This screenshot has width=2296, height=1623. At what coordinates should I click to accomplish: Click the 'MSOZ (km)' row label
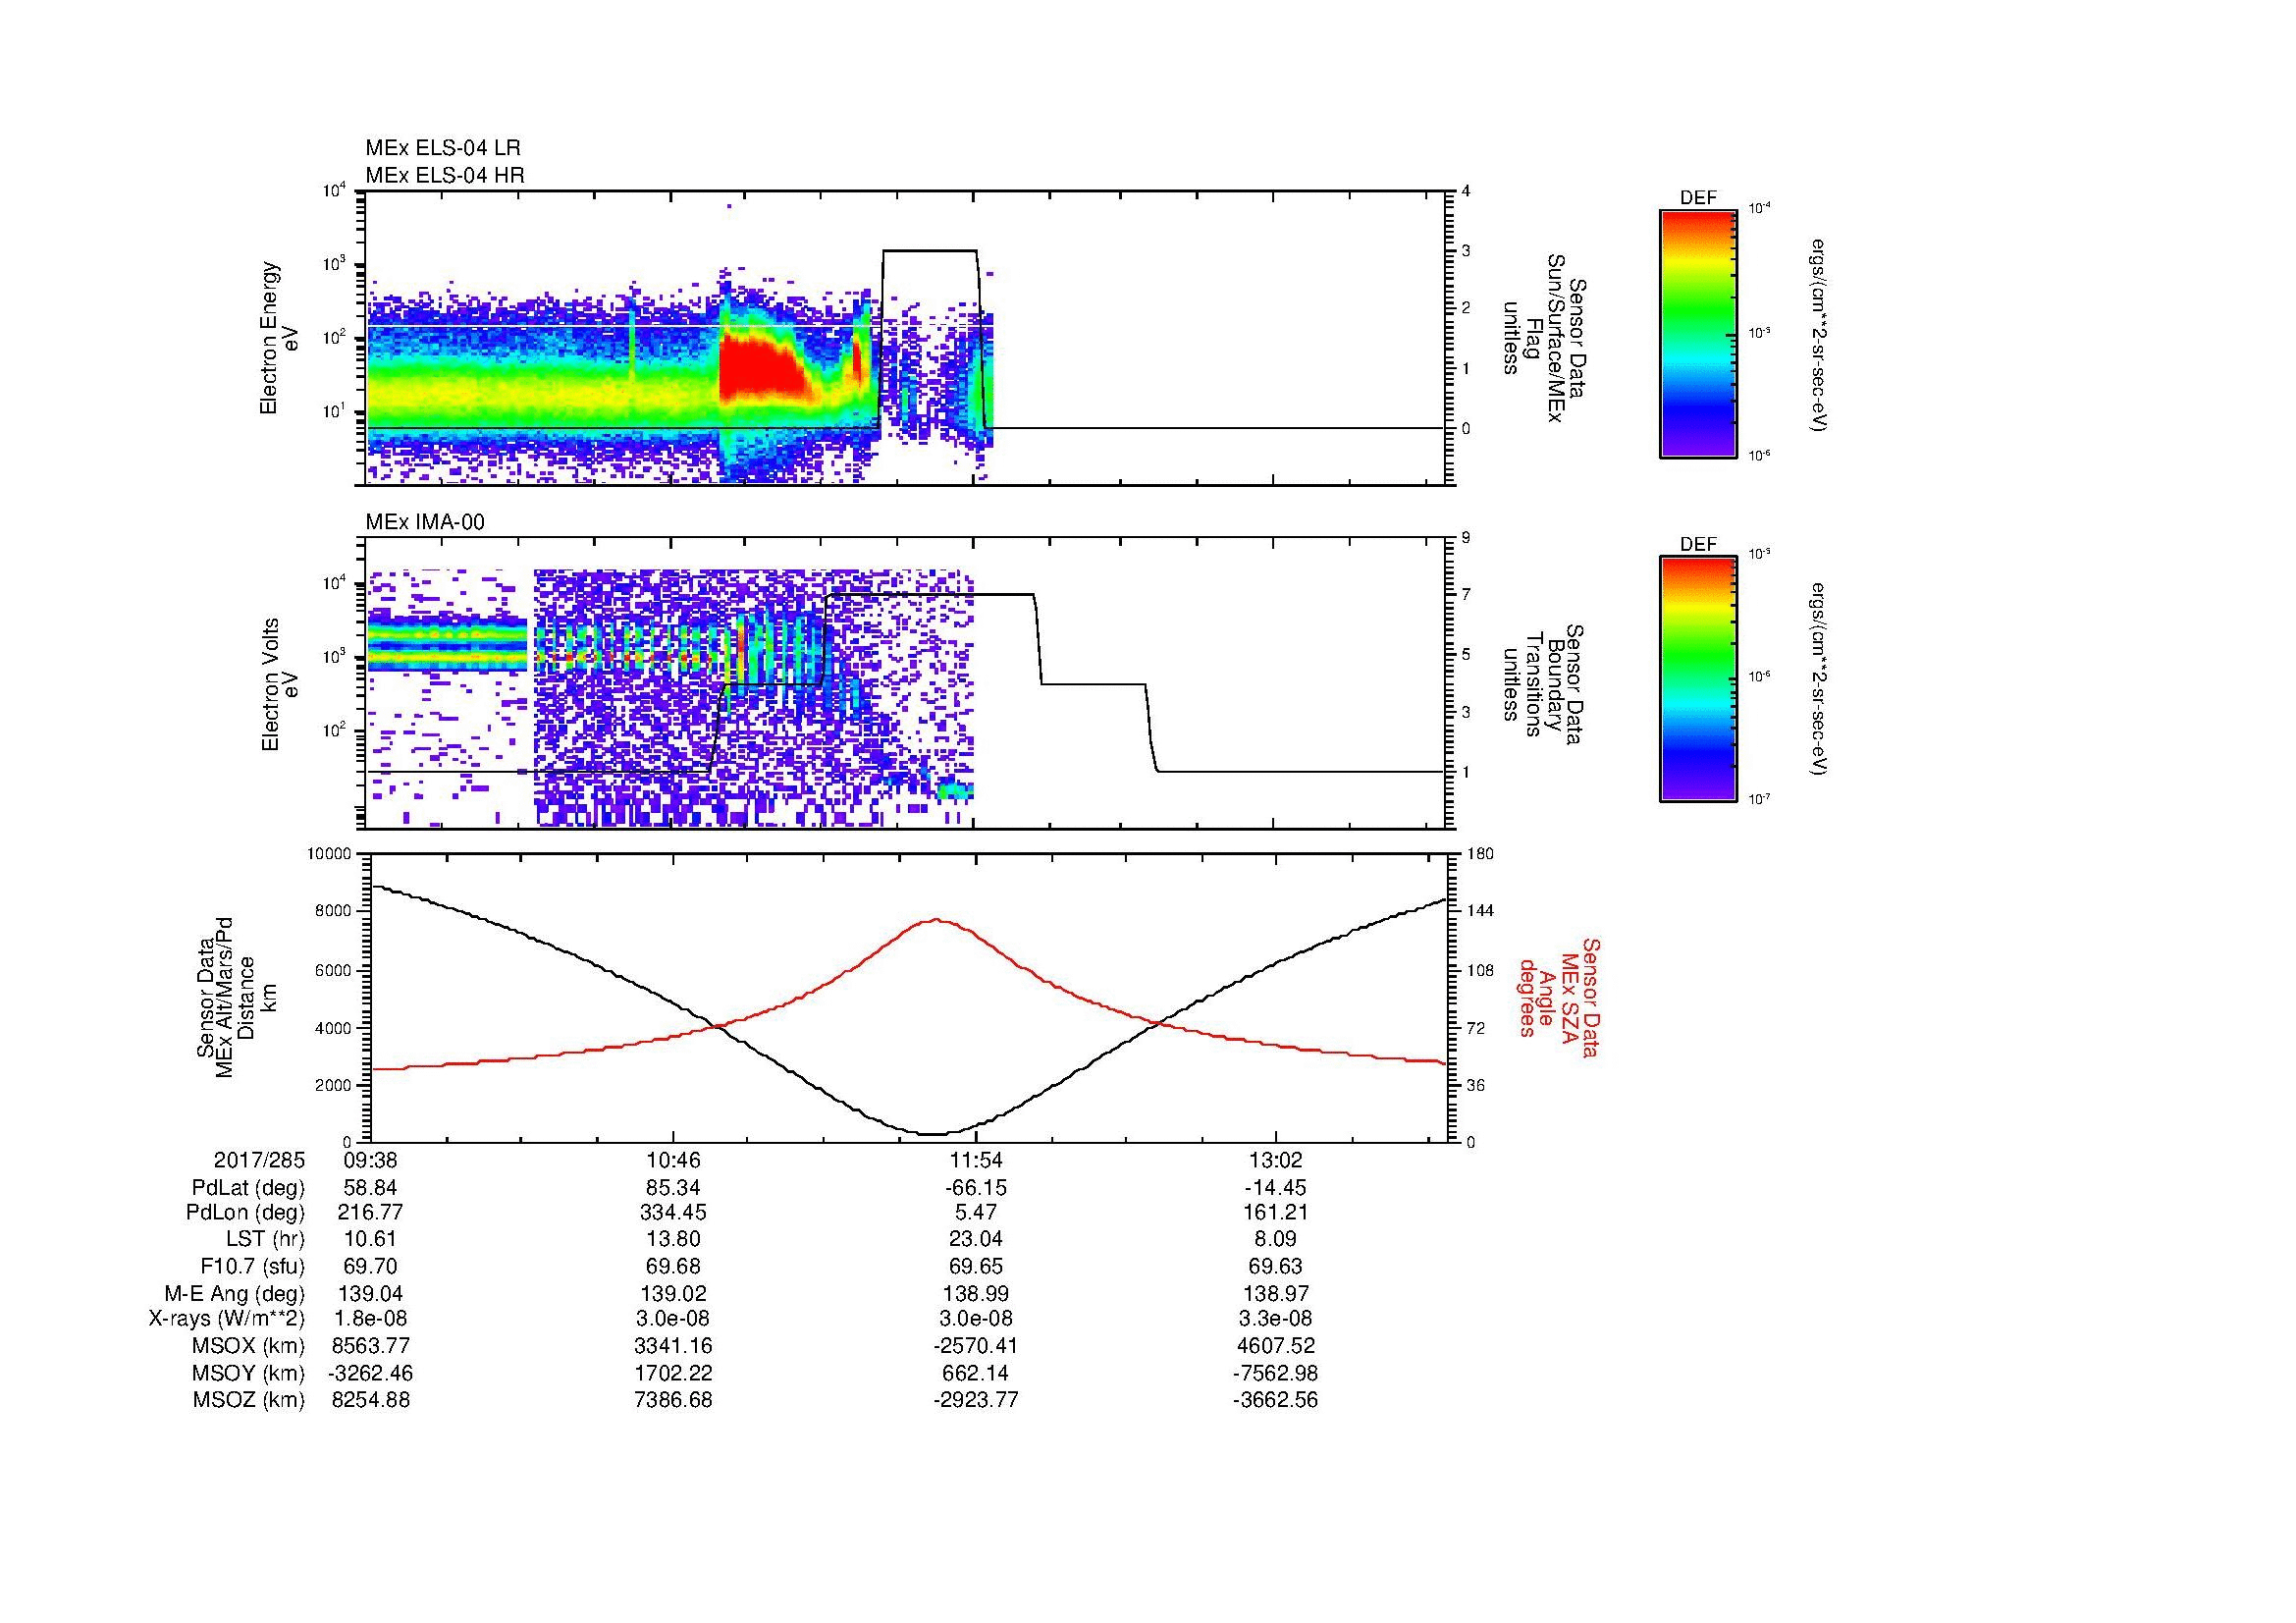[x=248, y=1399]
